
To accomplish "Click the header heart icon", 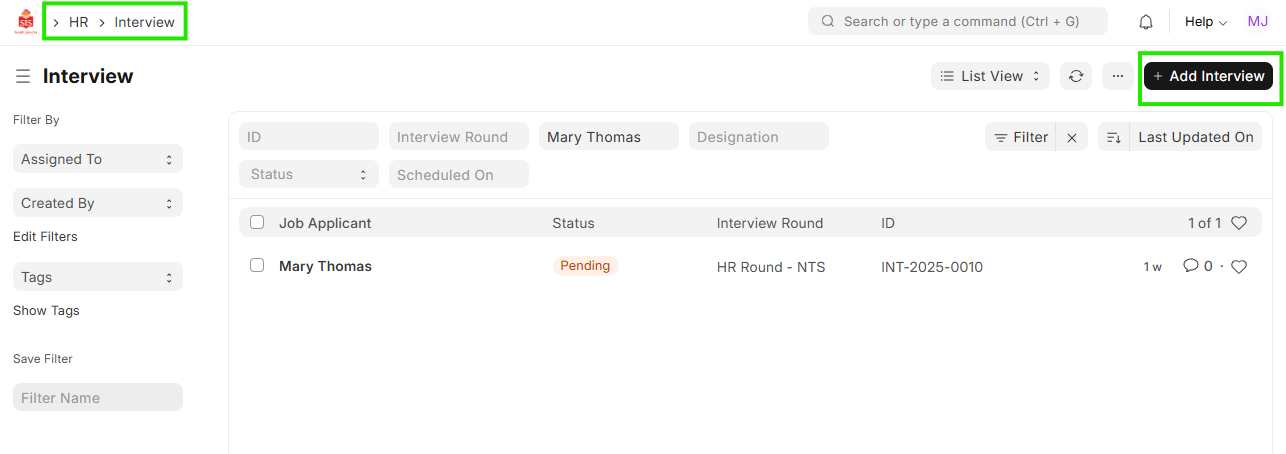I will (1239, 224).
